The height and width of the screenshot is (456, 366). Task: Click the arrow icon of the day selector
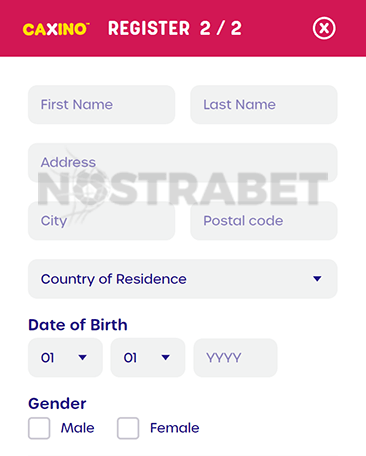click(x=82, y=358)
